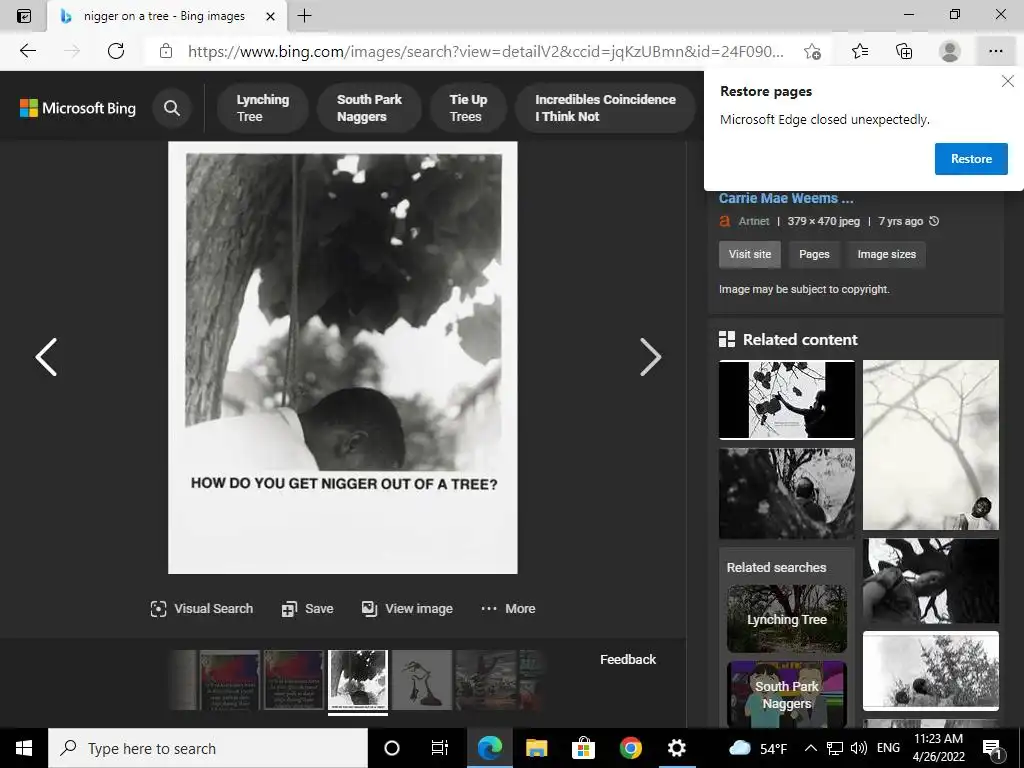
Task: Open the Bing search magnifier
Action: tap(172, 108)
